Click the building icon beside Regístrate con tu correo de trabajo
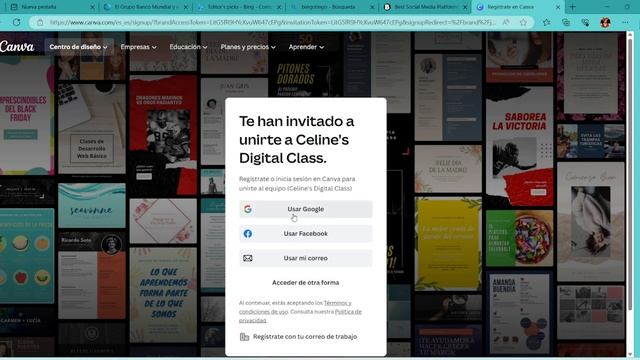The height and width of the screenshot is (360, 640). point(244,337)
